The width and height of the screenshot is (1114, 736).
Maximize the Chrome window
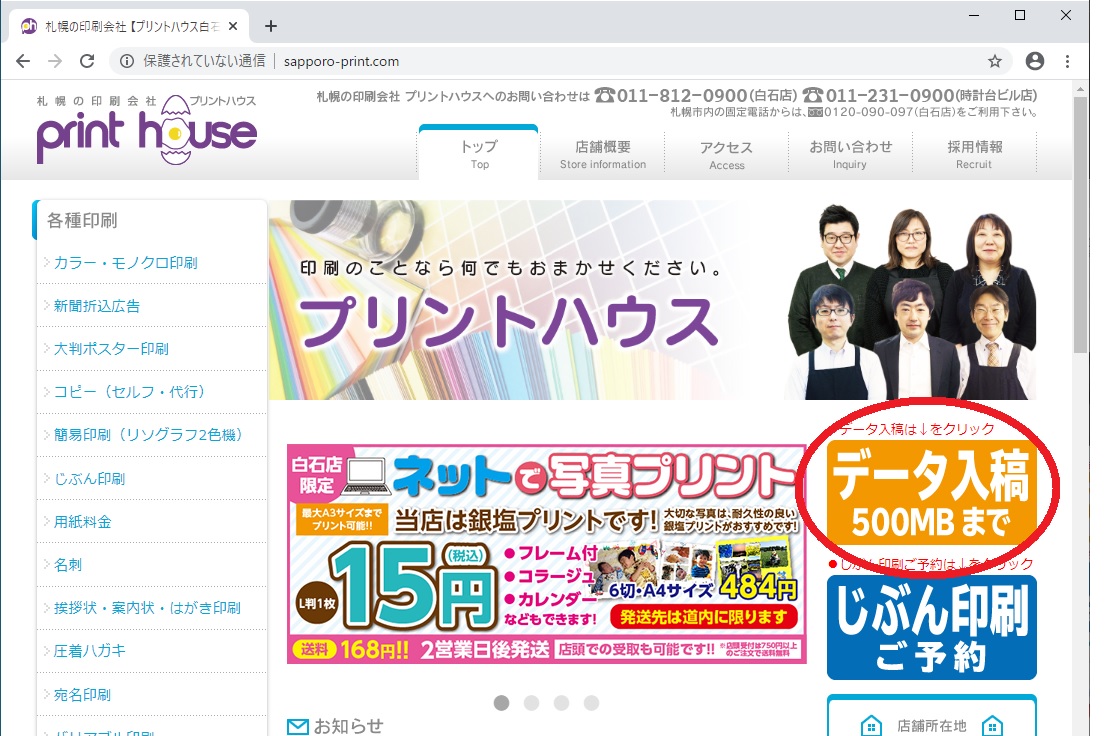coord(1020,15)
